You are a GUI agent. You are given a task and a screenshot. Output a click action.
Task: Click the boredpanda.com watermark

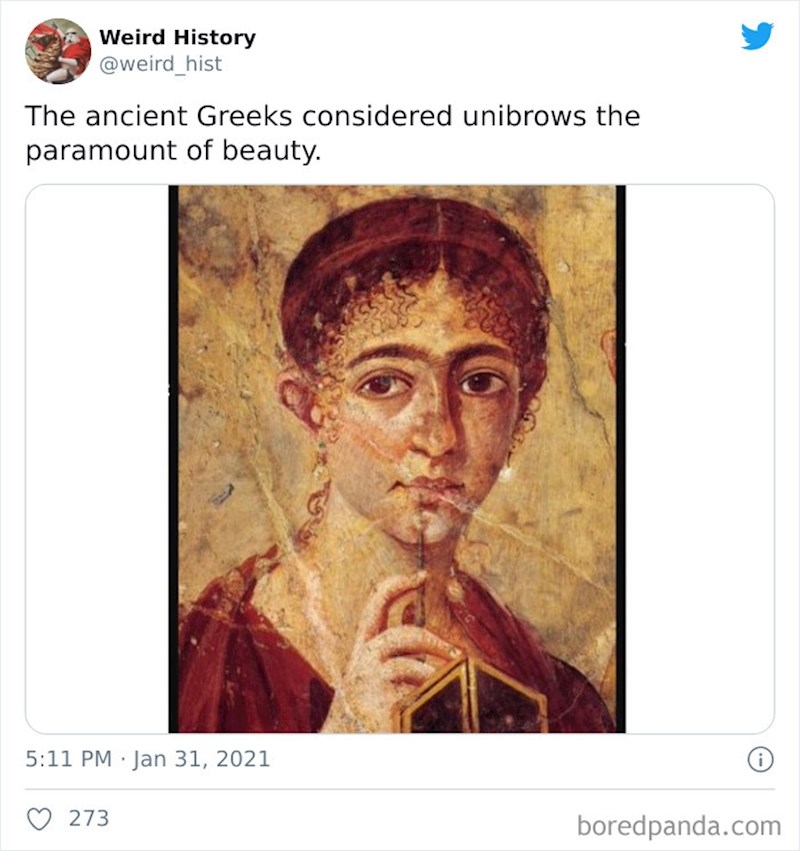[x=678, y=826]
